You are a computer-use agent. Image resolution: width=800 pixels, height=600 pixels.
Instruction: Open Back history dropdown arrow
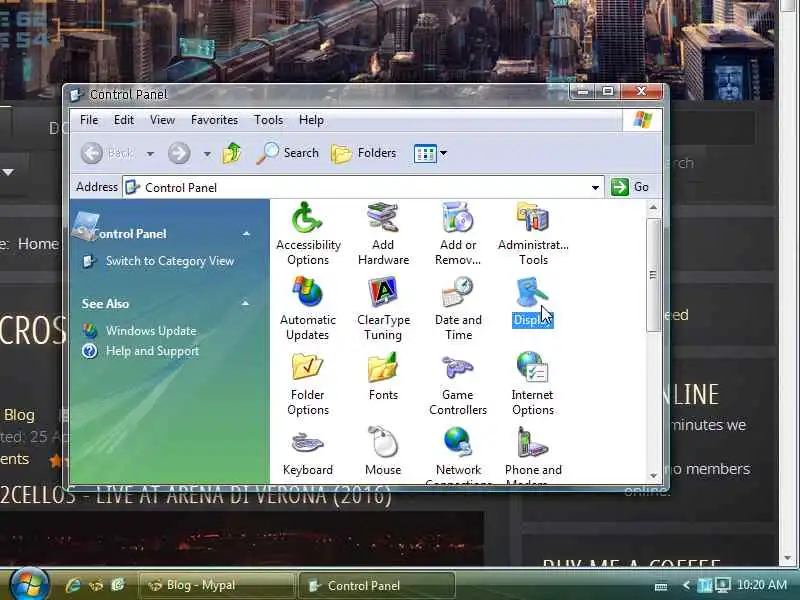150,153
